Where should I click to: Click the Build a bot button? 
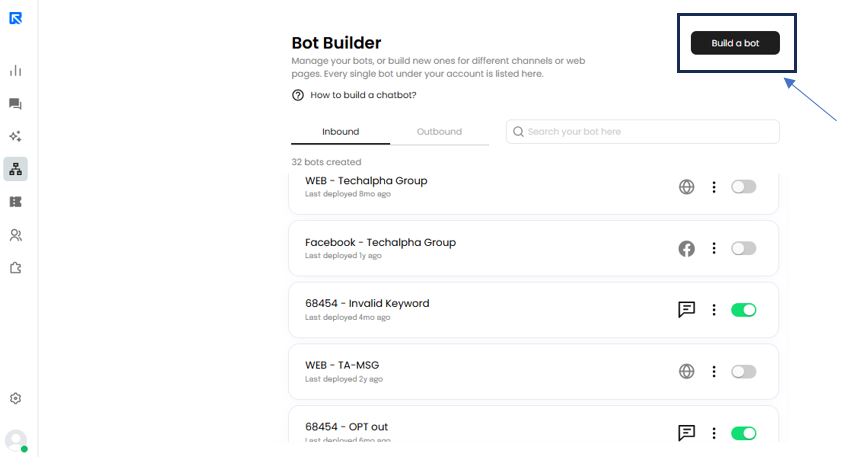(735, 43)
